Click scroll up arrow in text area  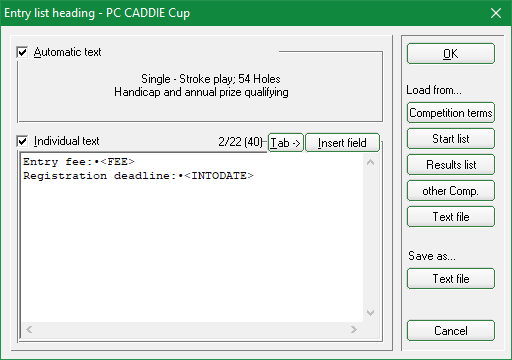coord(370,162)
